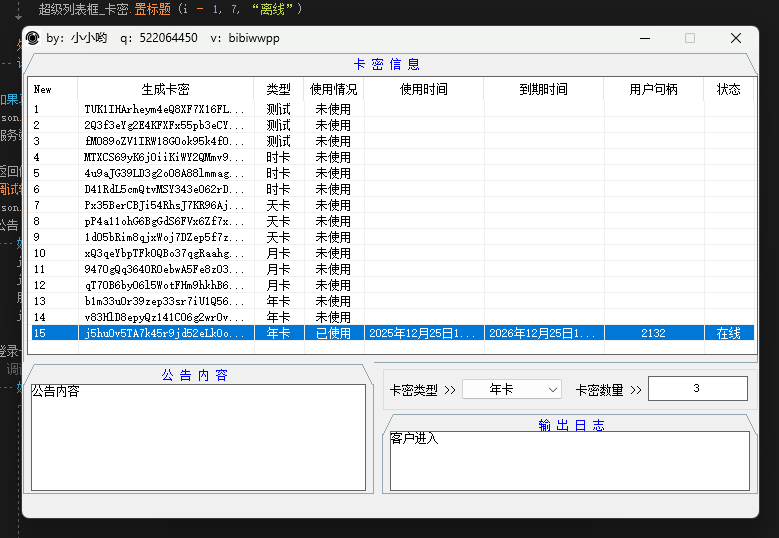Click the app icon in the title bar
Screen dimensions: 779x538
pyautogui.click(x=32, y=39)
